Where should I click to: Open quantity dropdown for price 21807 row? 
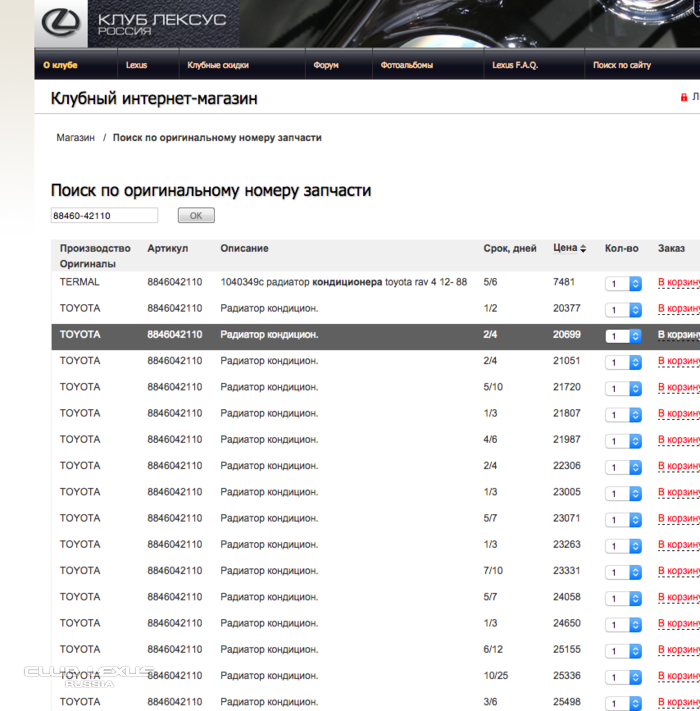click(x=623, y=415)
